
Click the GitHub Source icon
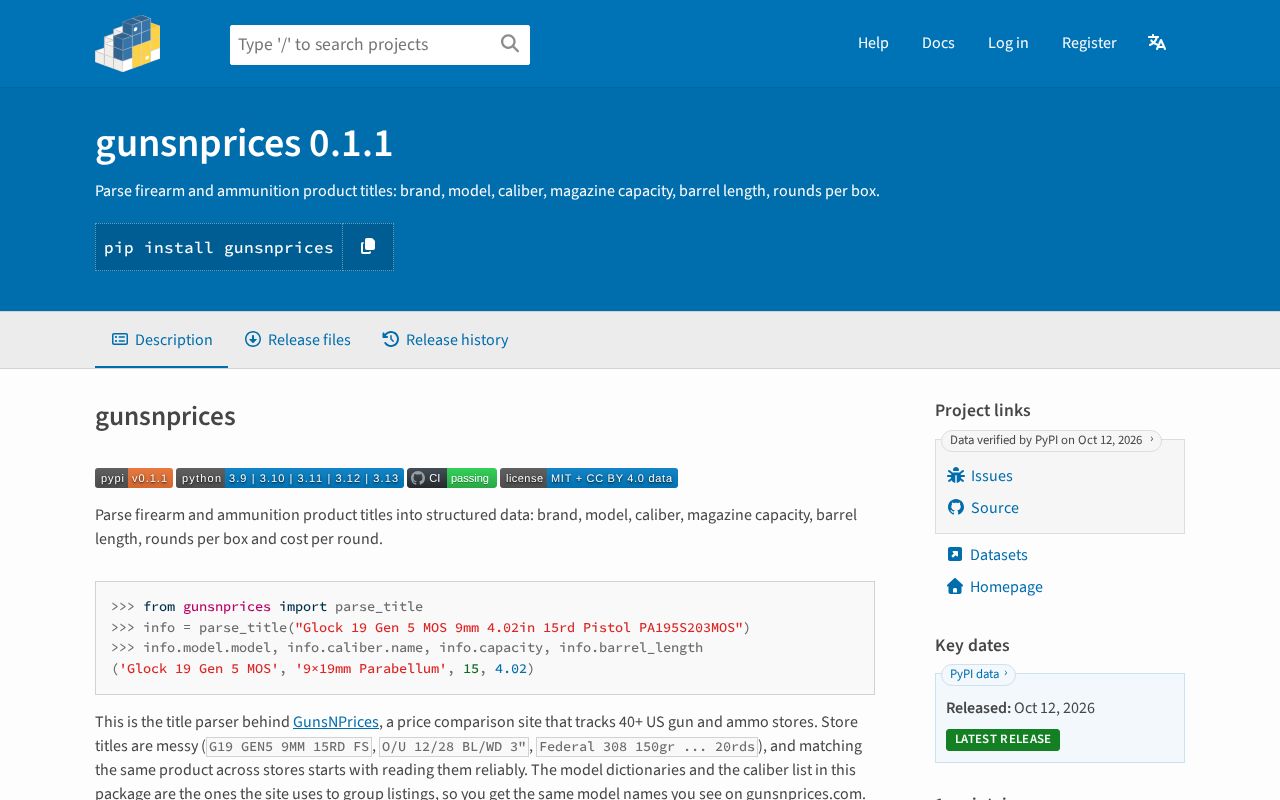coord(956,508)
